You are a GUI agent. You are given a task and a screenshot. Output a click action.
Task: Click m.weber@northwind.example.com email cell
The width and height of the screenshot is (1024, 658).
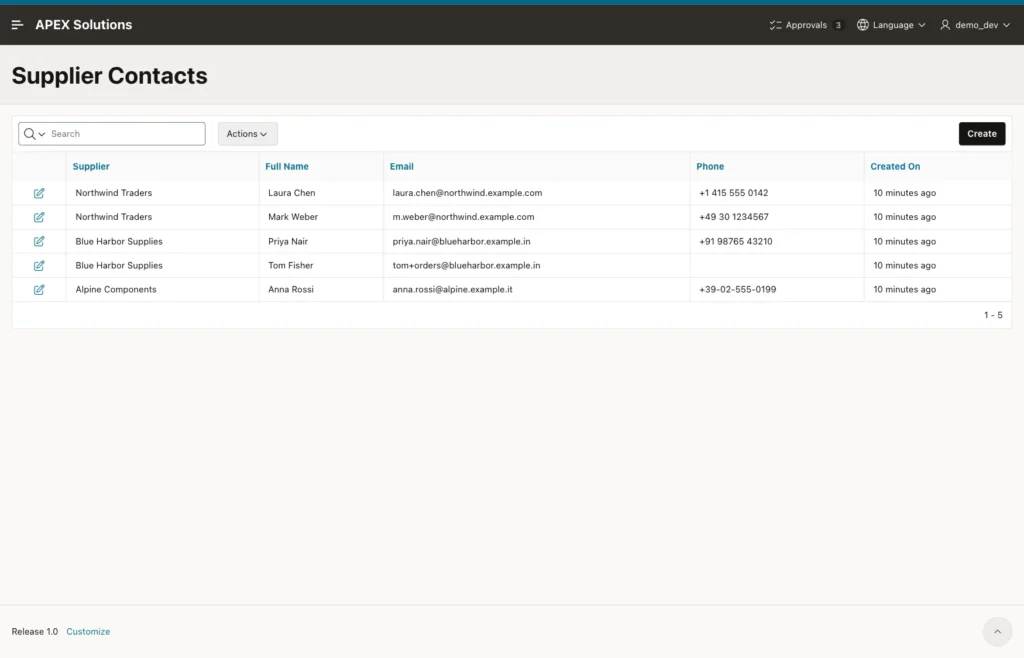[463, 217]
